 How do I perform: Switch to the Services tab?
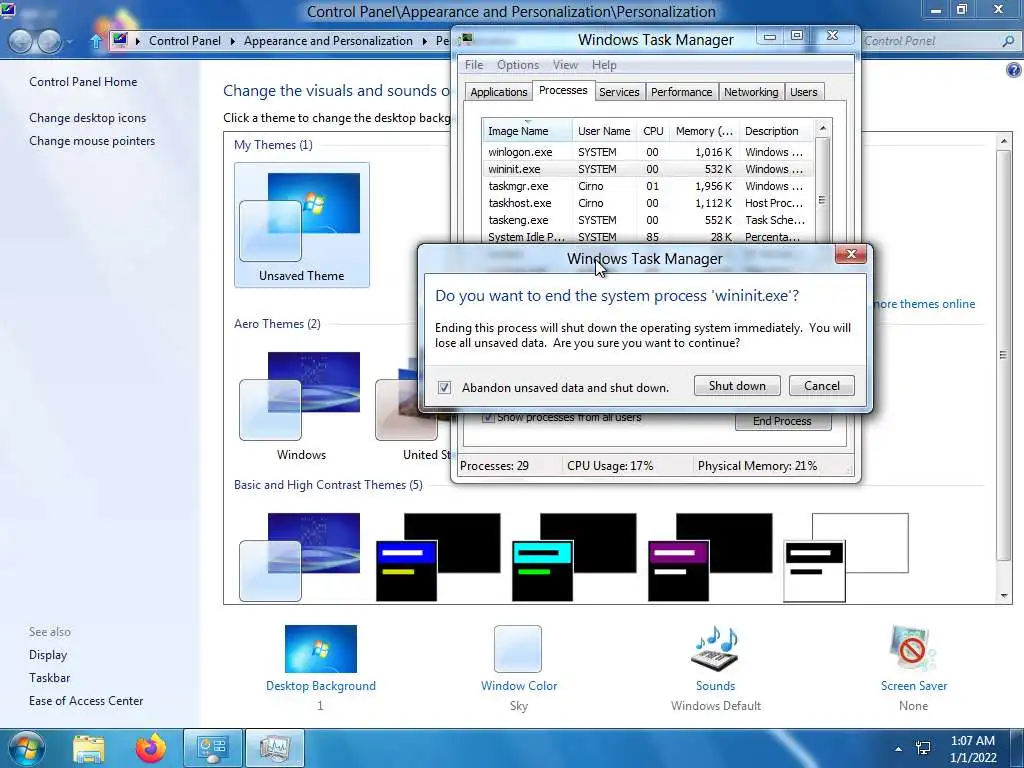pos(619,92)
